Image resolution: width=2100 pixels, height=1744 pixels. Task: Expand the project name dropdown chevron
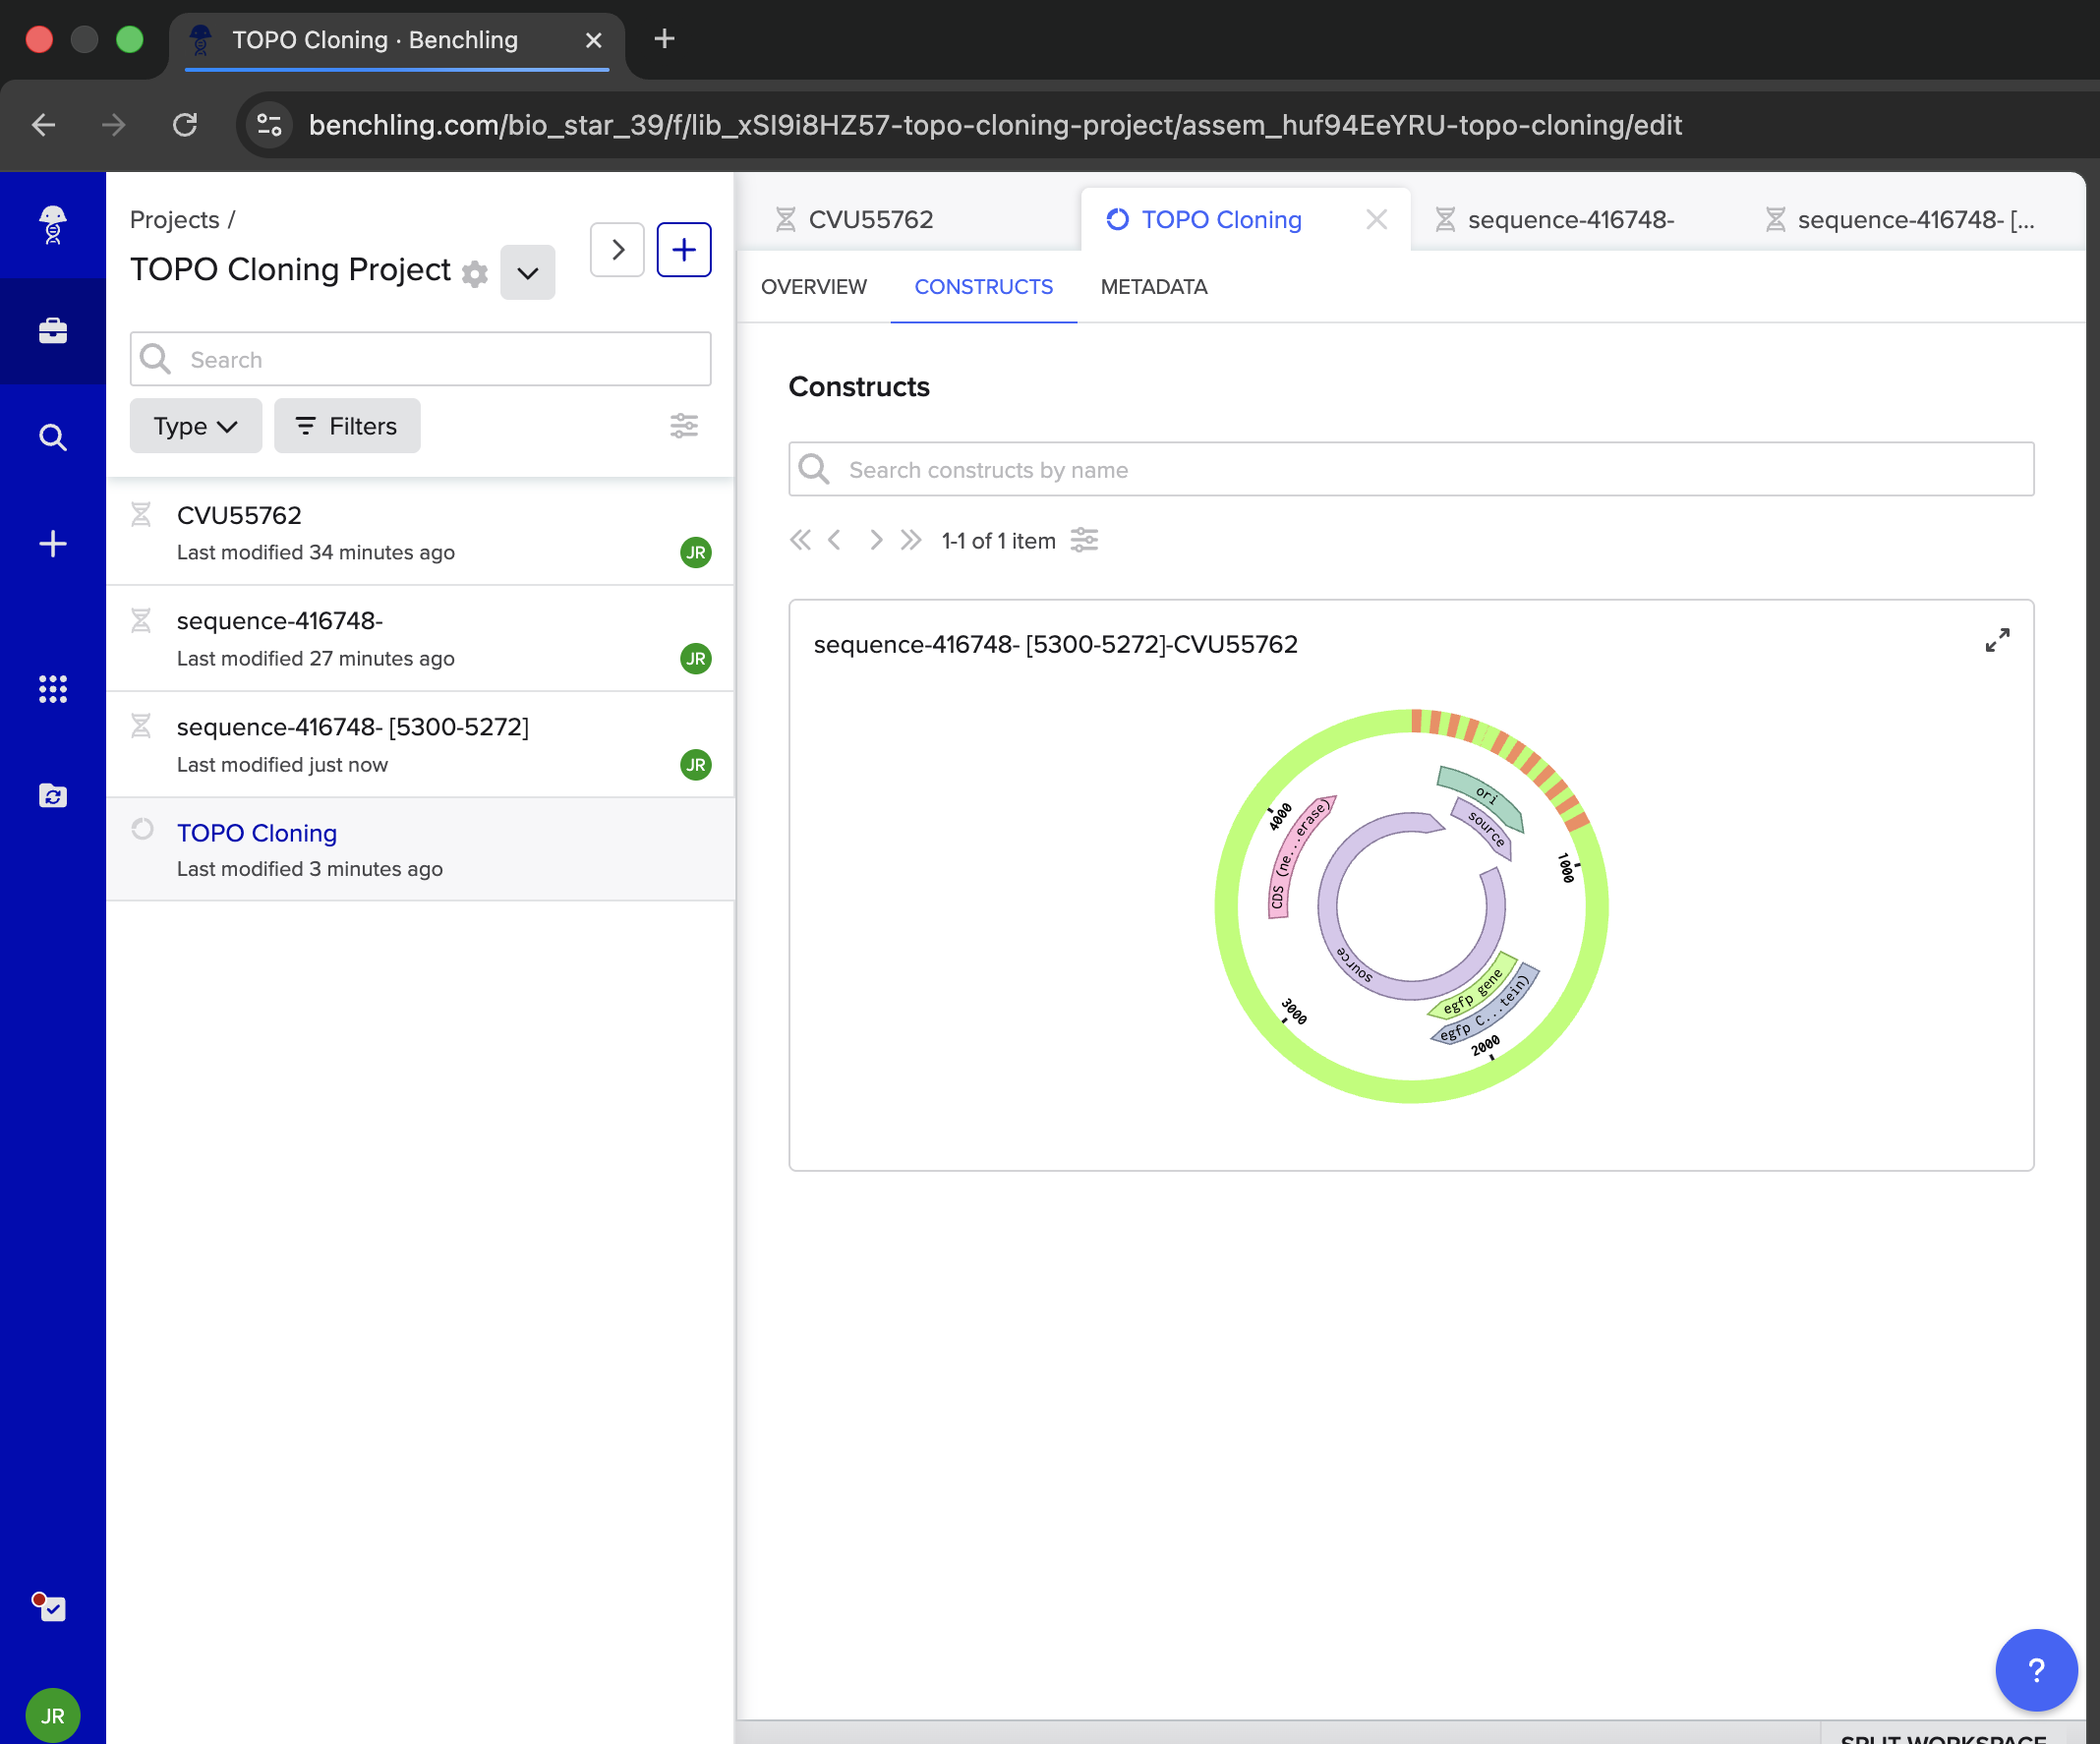[528, 272]
